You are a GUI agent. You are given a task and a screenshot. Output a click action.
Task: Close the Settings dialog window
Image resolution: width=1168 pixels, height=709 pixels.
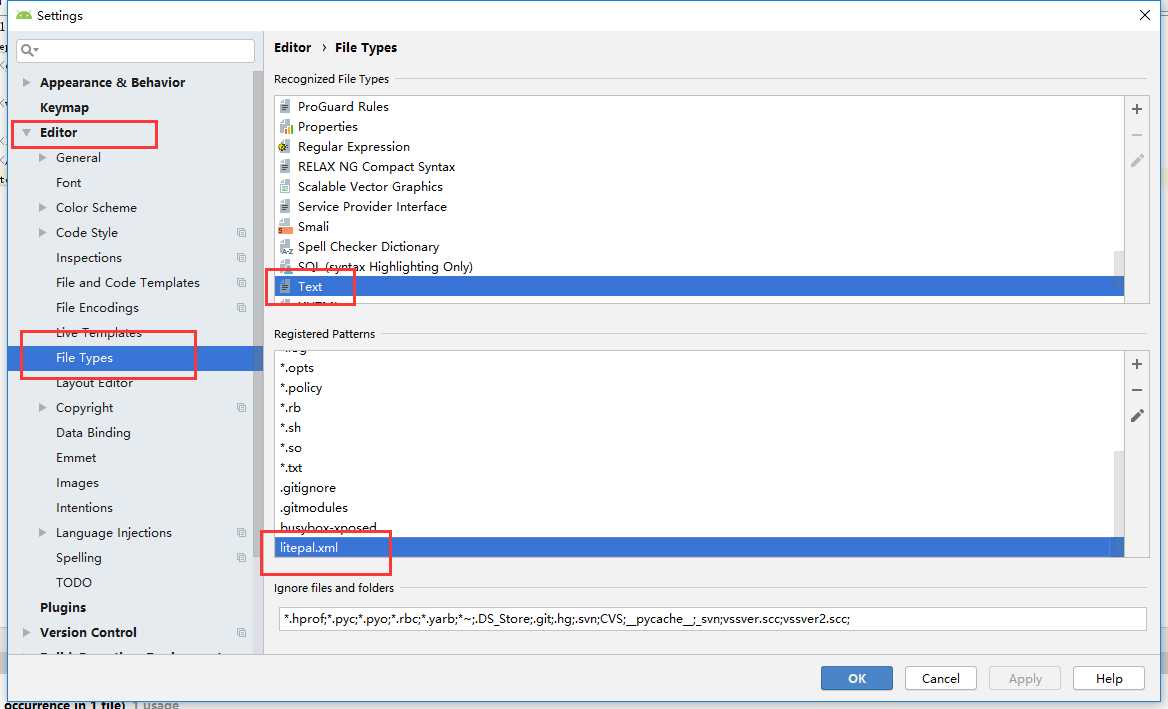1145,15
